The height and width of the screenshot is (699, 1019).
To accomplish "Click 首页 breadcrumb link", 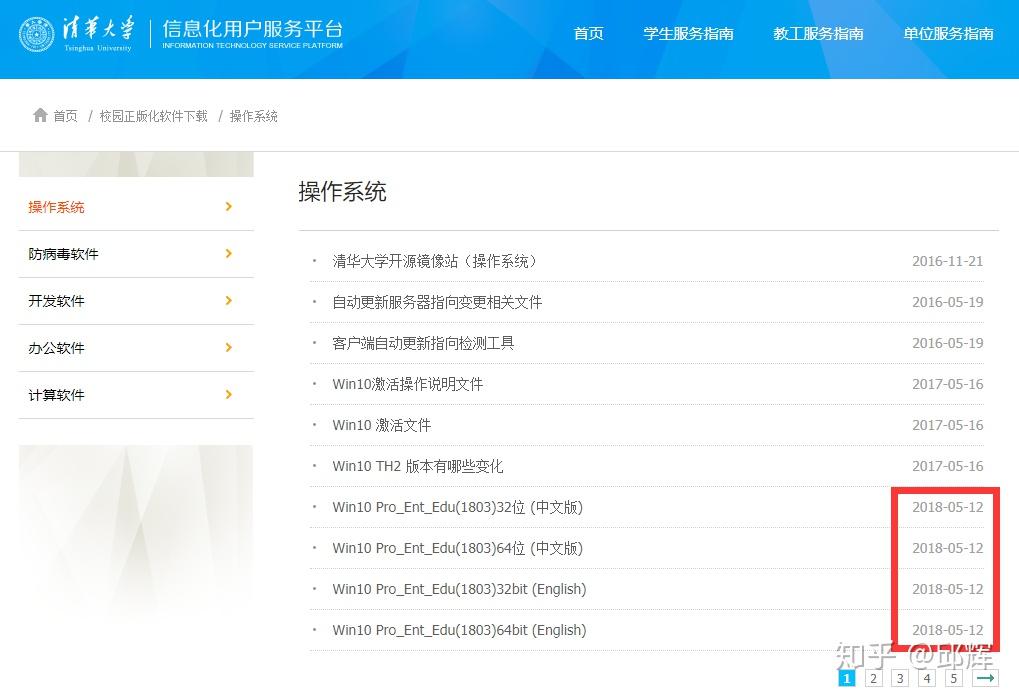I will click(65, 116).
